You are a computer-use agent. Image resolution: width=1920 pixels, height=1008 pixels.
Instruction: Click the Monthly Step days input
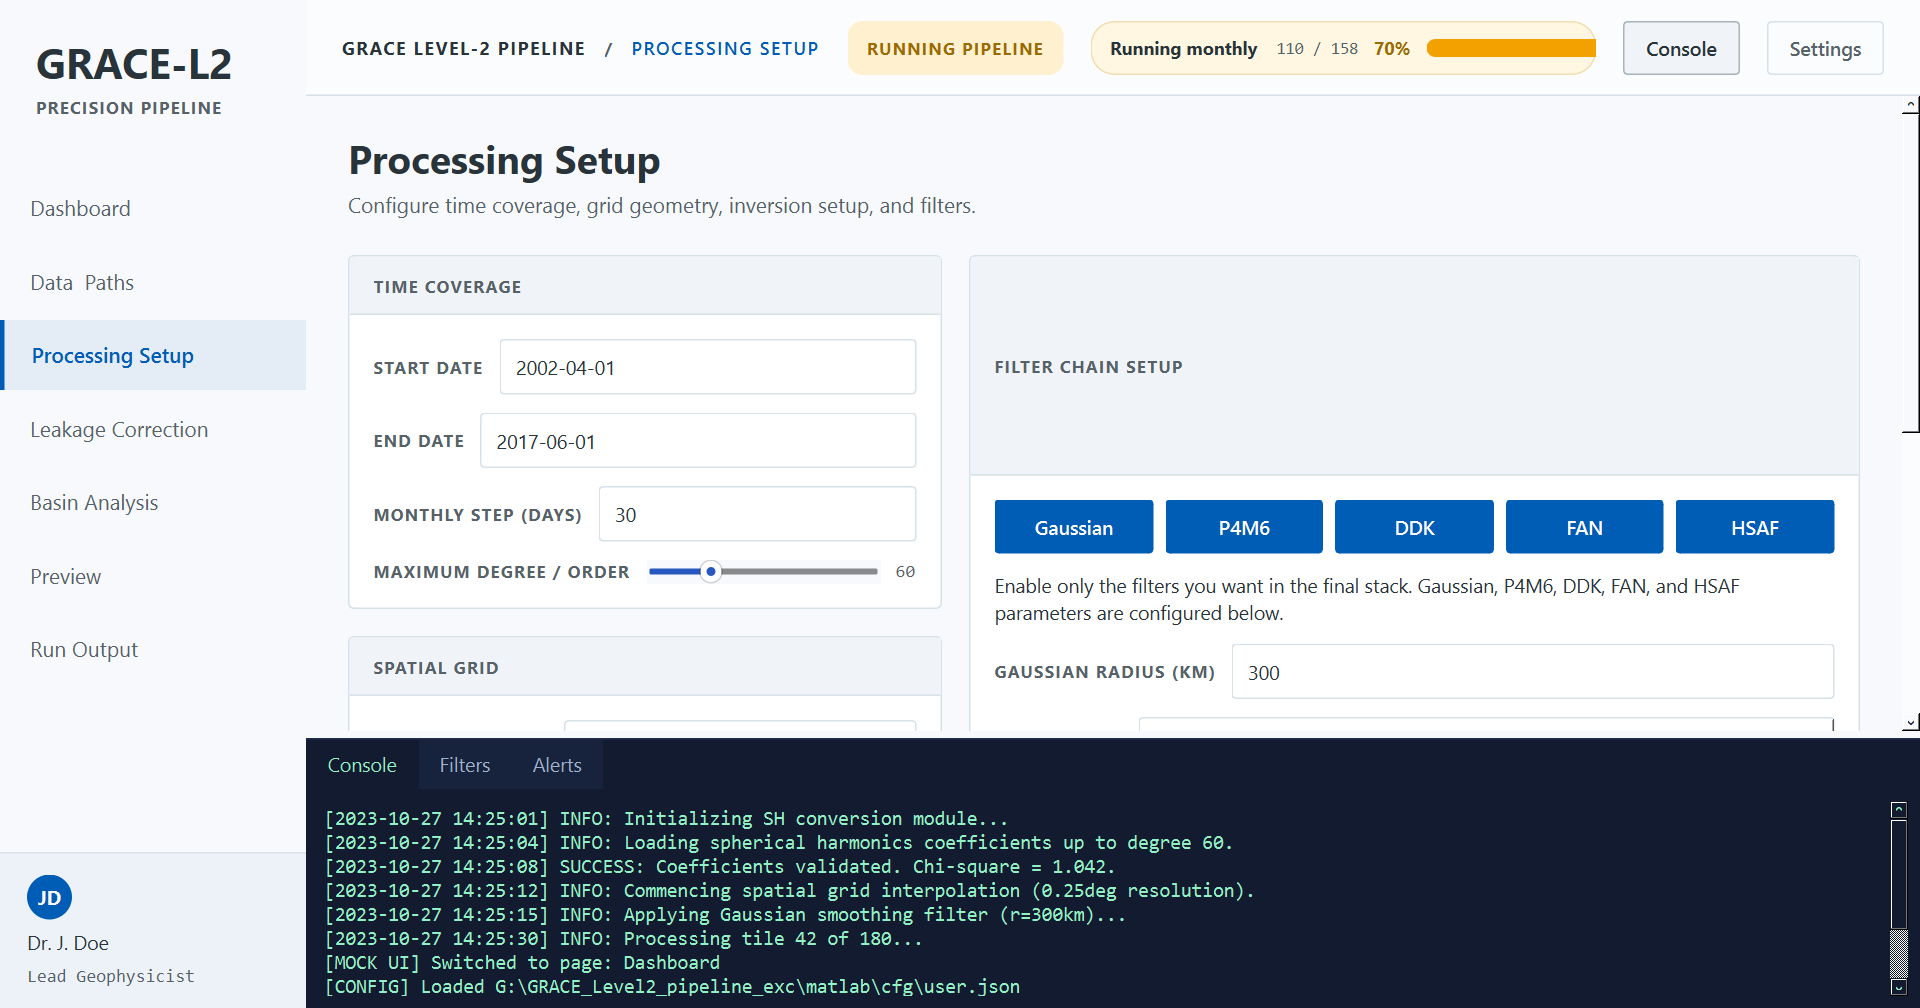tap(757, 514)
